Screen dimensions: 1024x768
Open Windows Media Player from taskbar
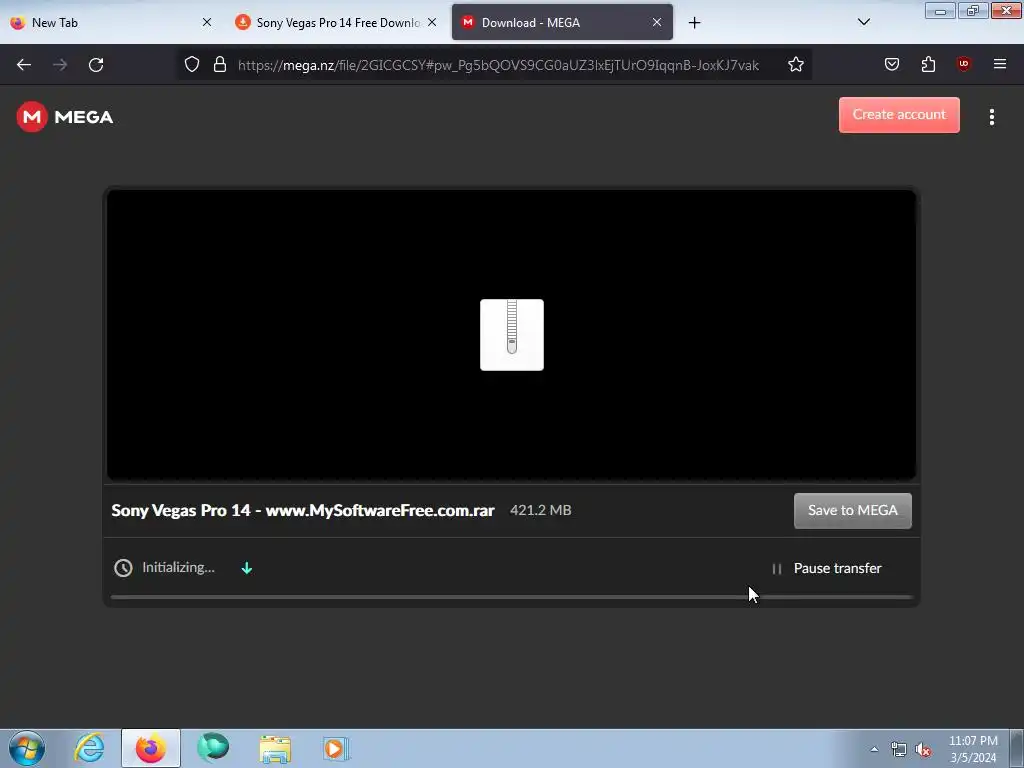click(x=336, y=748)
